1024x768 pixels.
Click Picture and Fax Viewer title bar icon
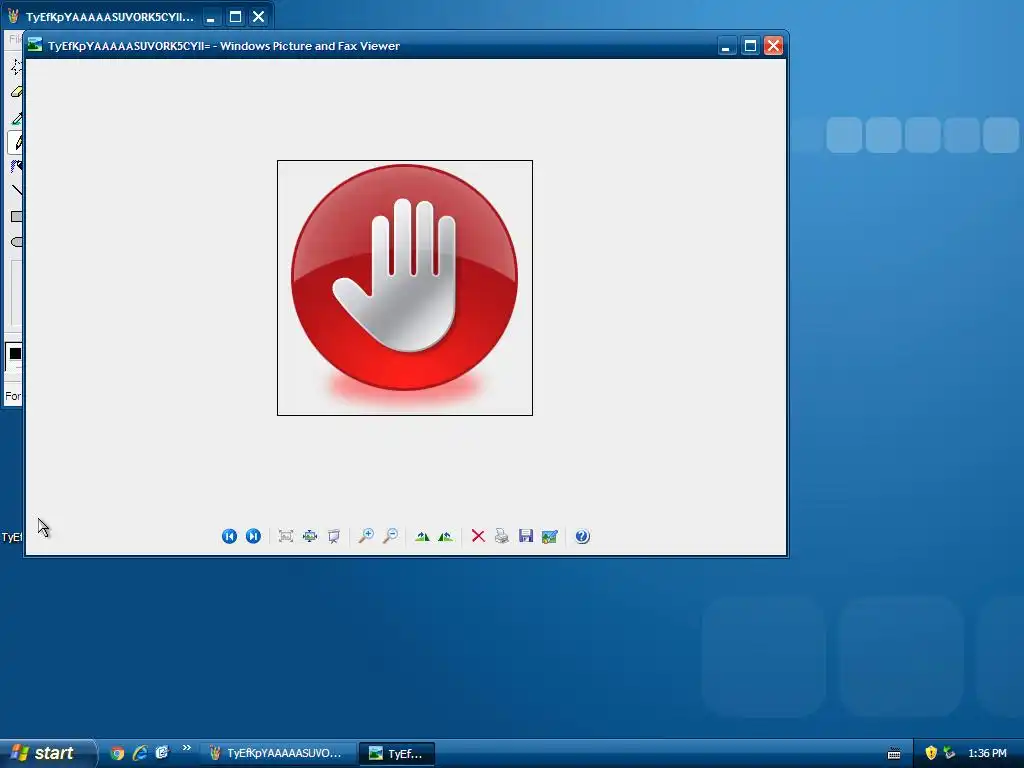[x=35, y=45]
